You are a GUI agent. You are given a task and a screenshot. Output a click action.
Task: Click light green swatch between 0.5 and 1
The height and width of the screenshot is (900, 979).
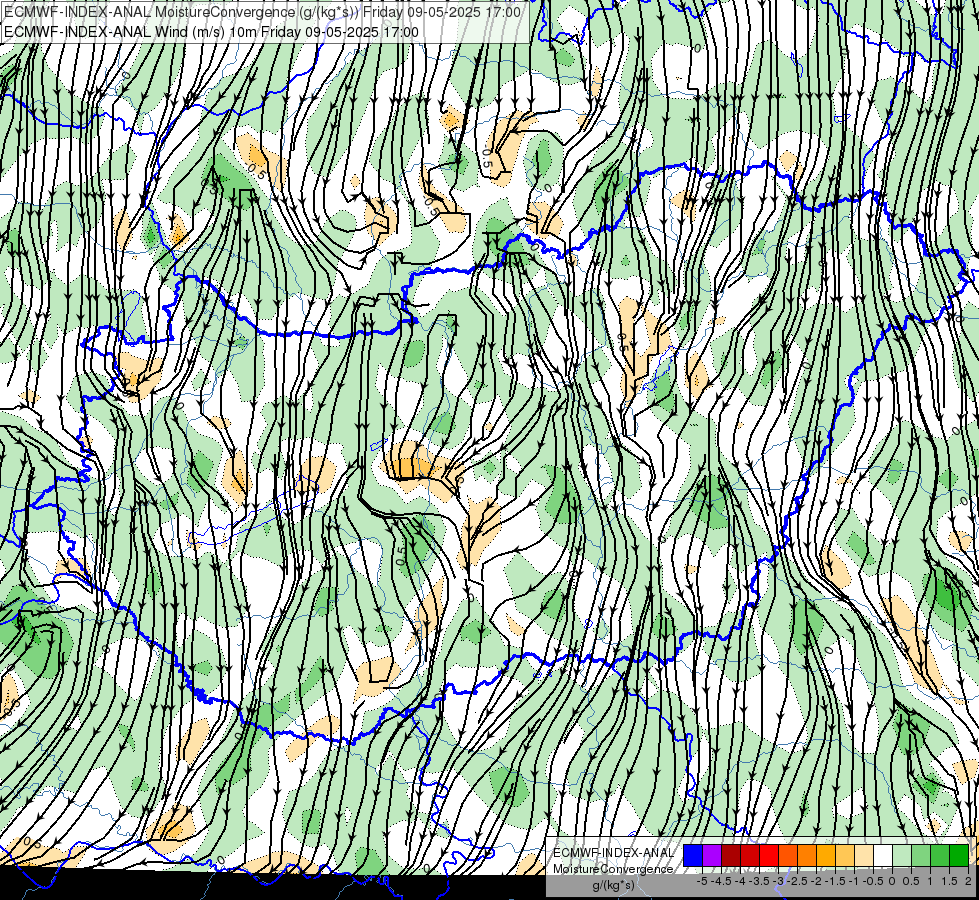click(921, 856)
